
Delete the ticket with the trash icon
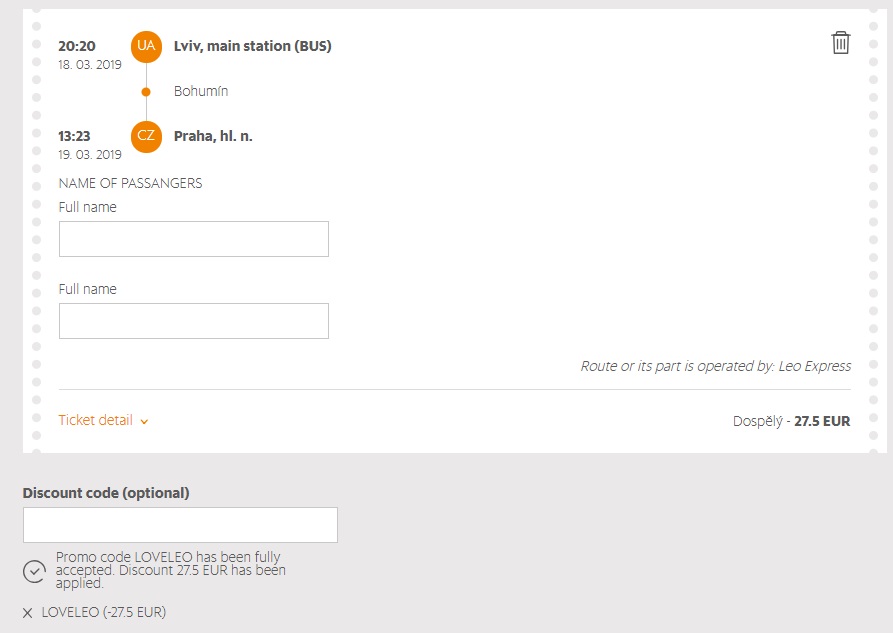tap(841, 42)
